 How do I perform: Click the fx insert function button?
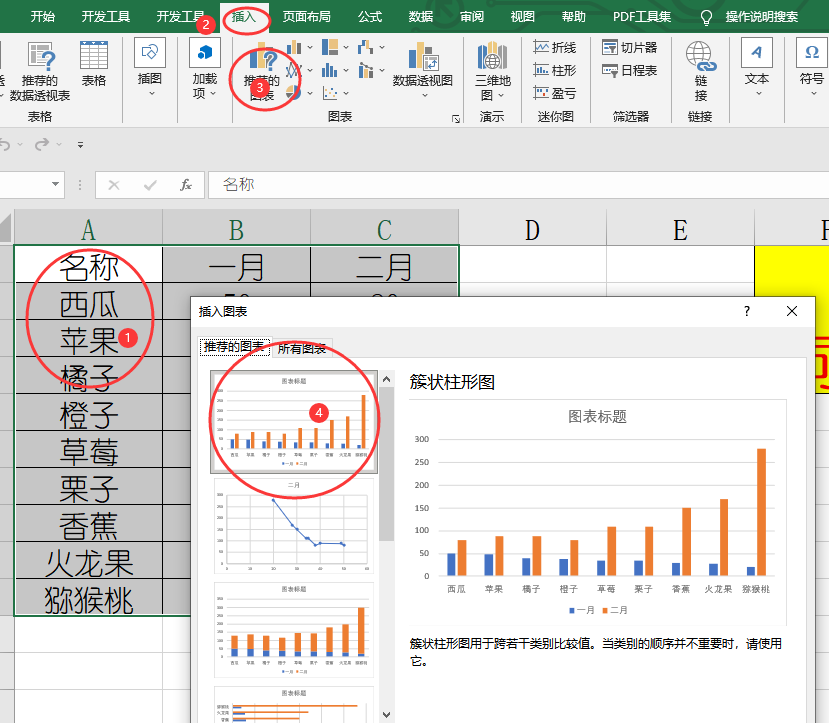[186, 185]
